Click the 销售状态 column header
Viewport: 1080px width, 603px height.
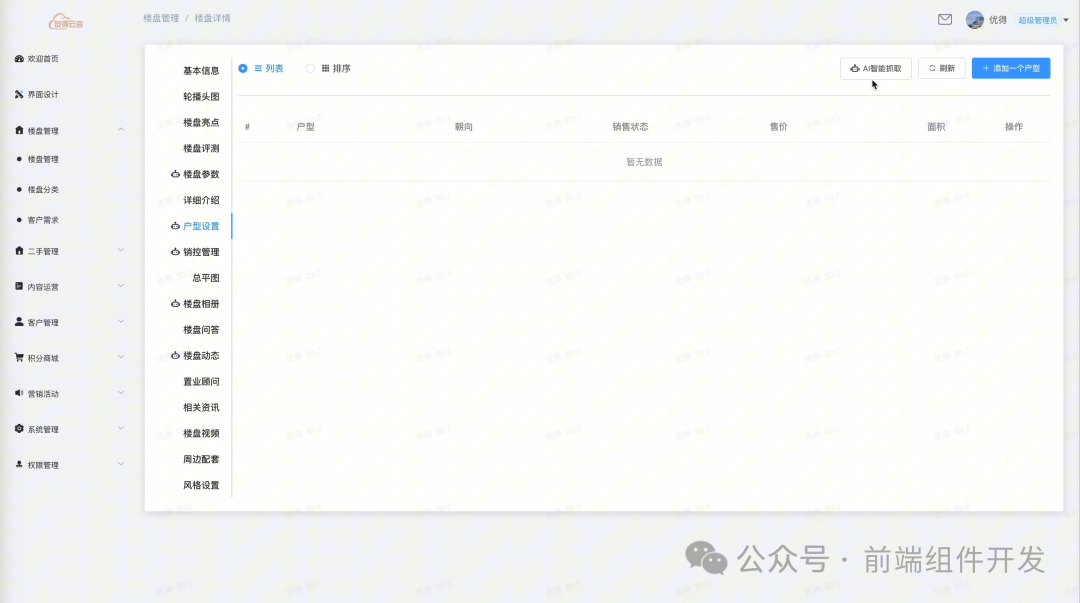point(630,127)
